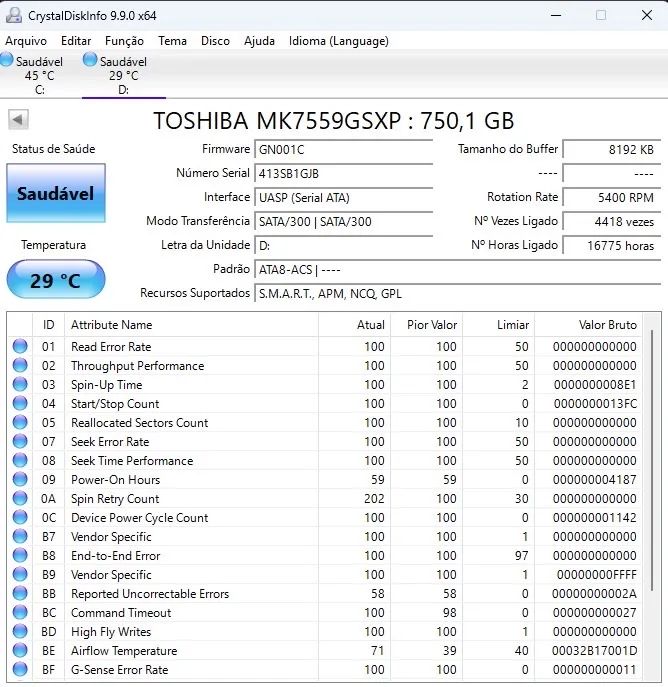Click the Recursos Suportados field
The height and width of the screenshot is (687, 668).
pos(457,294)
